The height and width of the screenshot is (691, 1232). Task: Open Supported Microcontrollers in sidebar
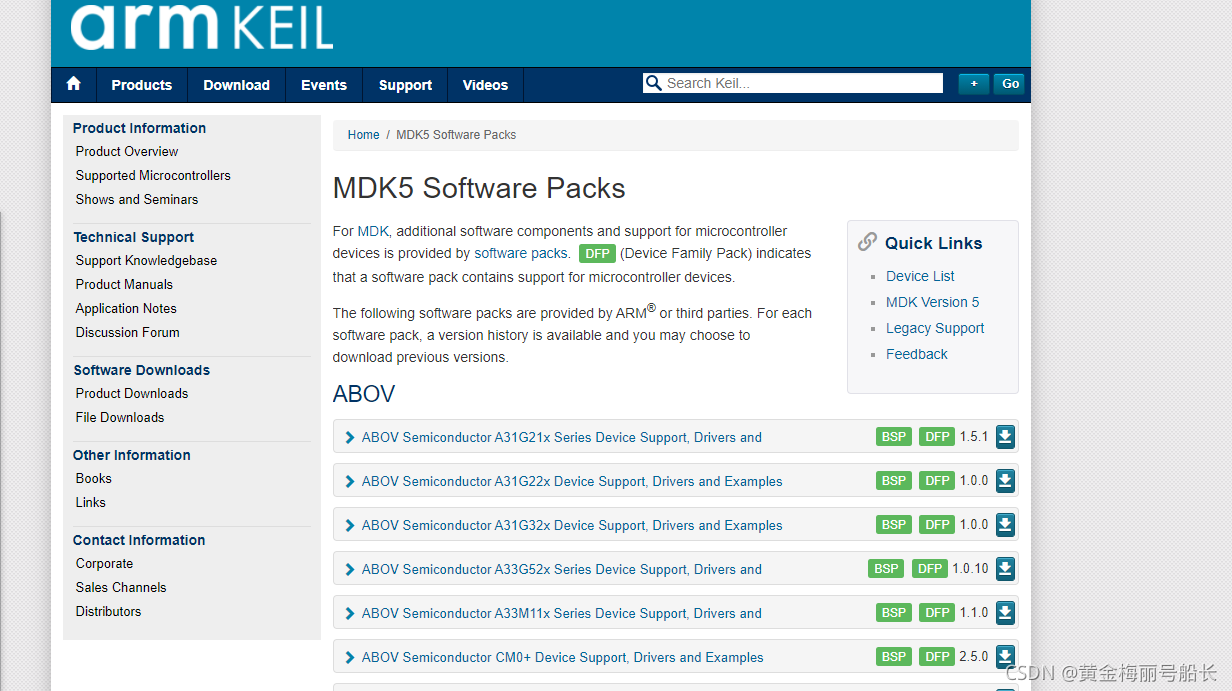(153, 175)
